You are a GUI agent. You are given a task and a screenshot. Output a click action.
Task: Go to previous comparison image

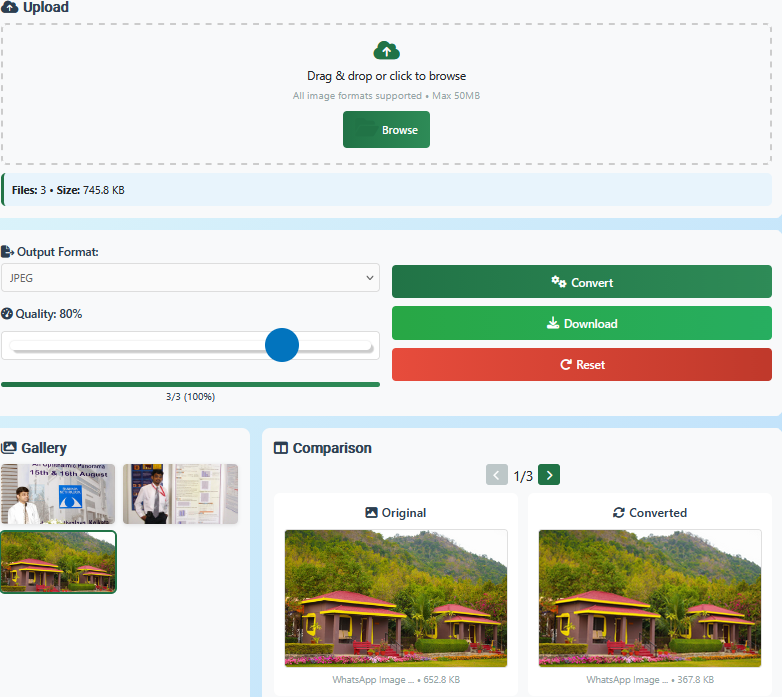click(x=496, y=475)
